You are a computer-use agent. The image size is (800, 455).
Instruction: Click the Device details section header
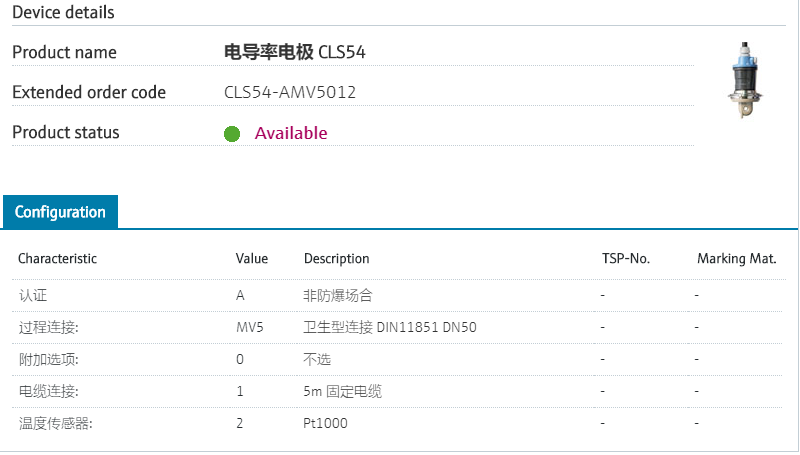point(63,13)
